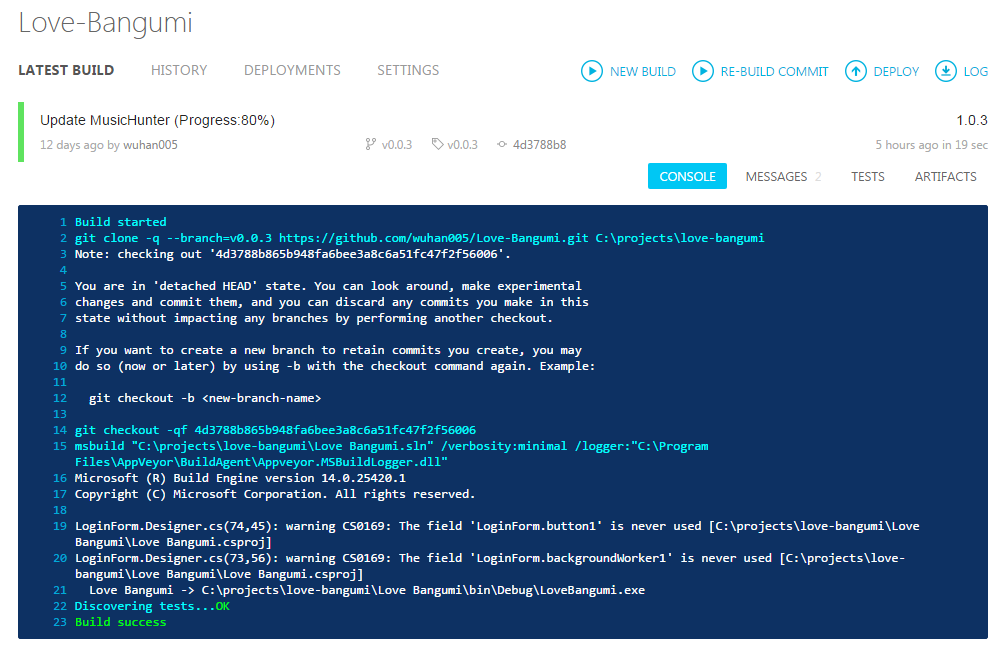
Task: Open the Settings tab
Action: (x=408, y=70)
